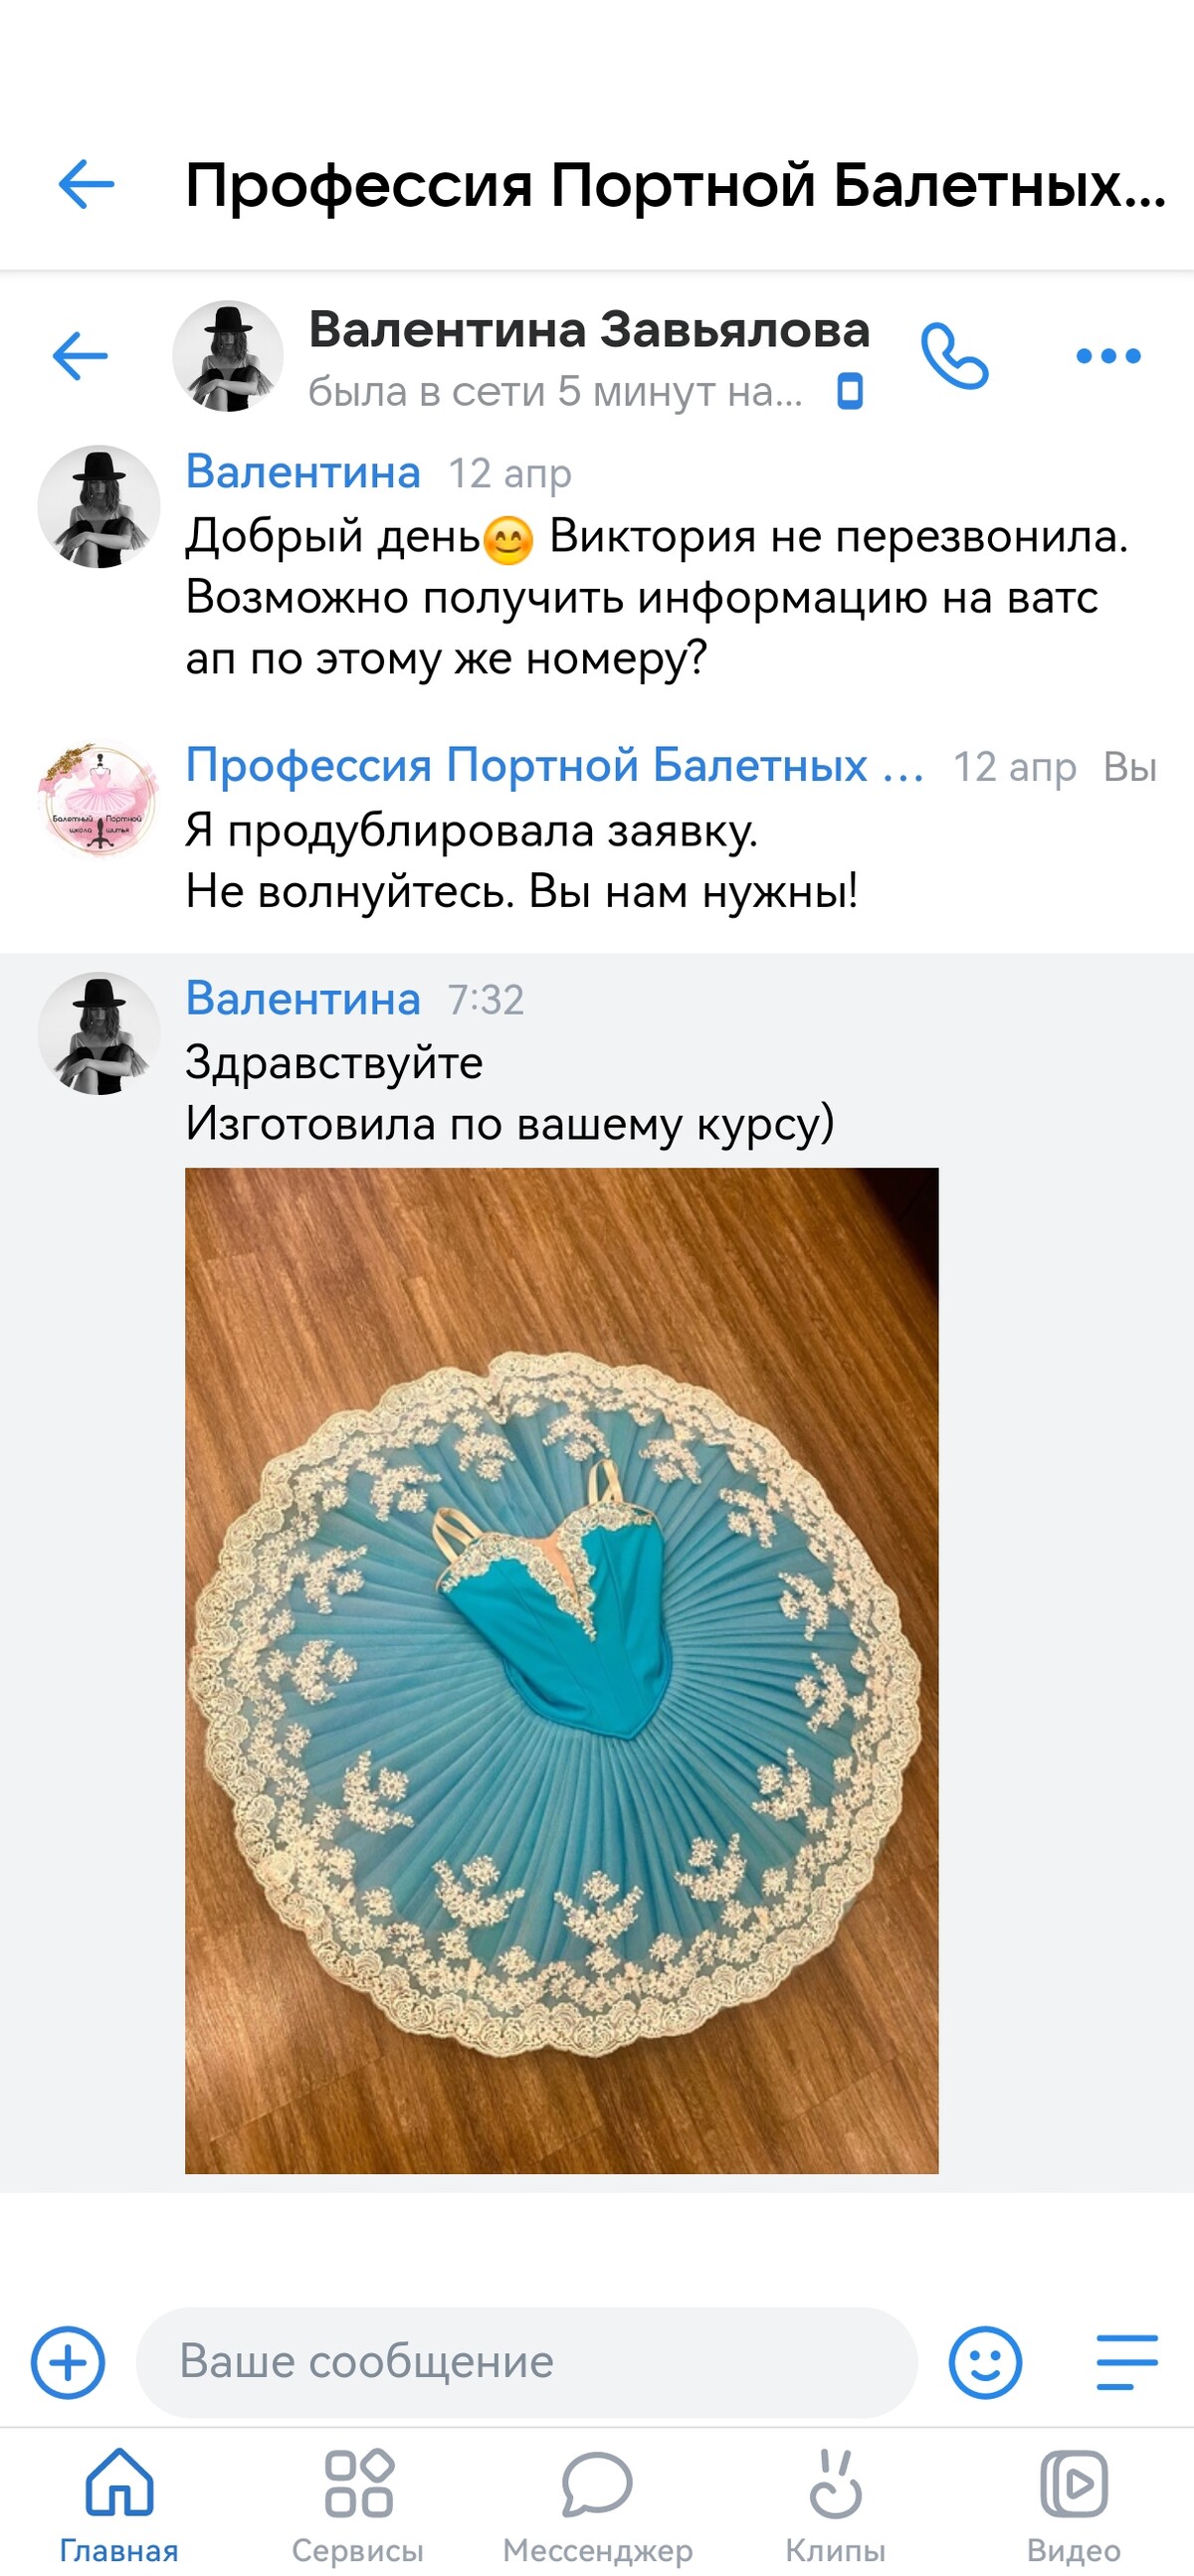This screenshot has width=1194, height=2576.
Task: Open the community avatar with pink tutu
Action: point(98,799)
